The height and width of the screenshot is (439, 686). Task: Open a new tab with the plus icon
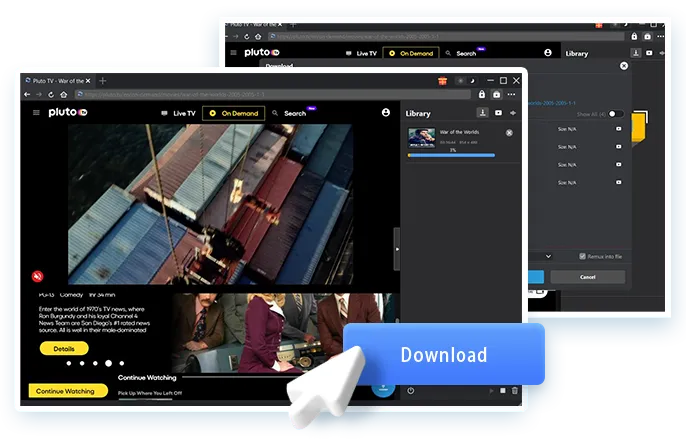click(x=102, y=81)
